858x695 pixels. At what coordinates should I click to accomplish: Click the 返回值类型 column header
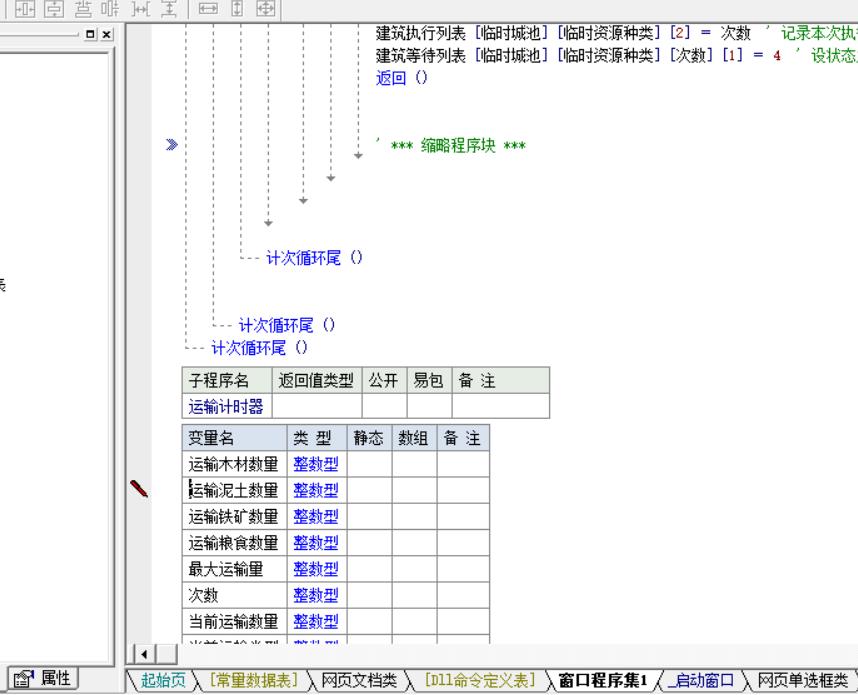[x=317, y=380]
